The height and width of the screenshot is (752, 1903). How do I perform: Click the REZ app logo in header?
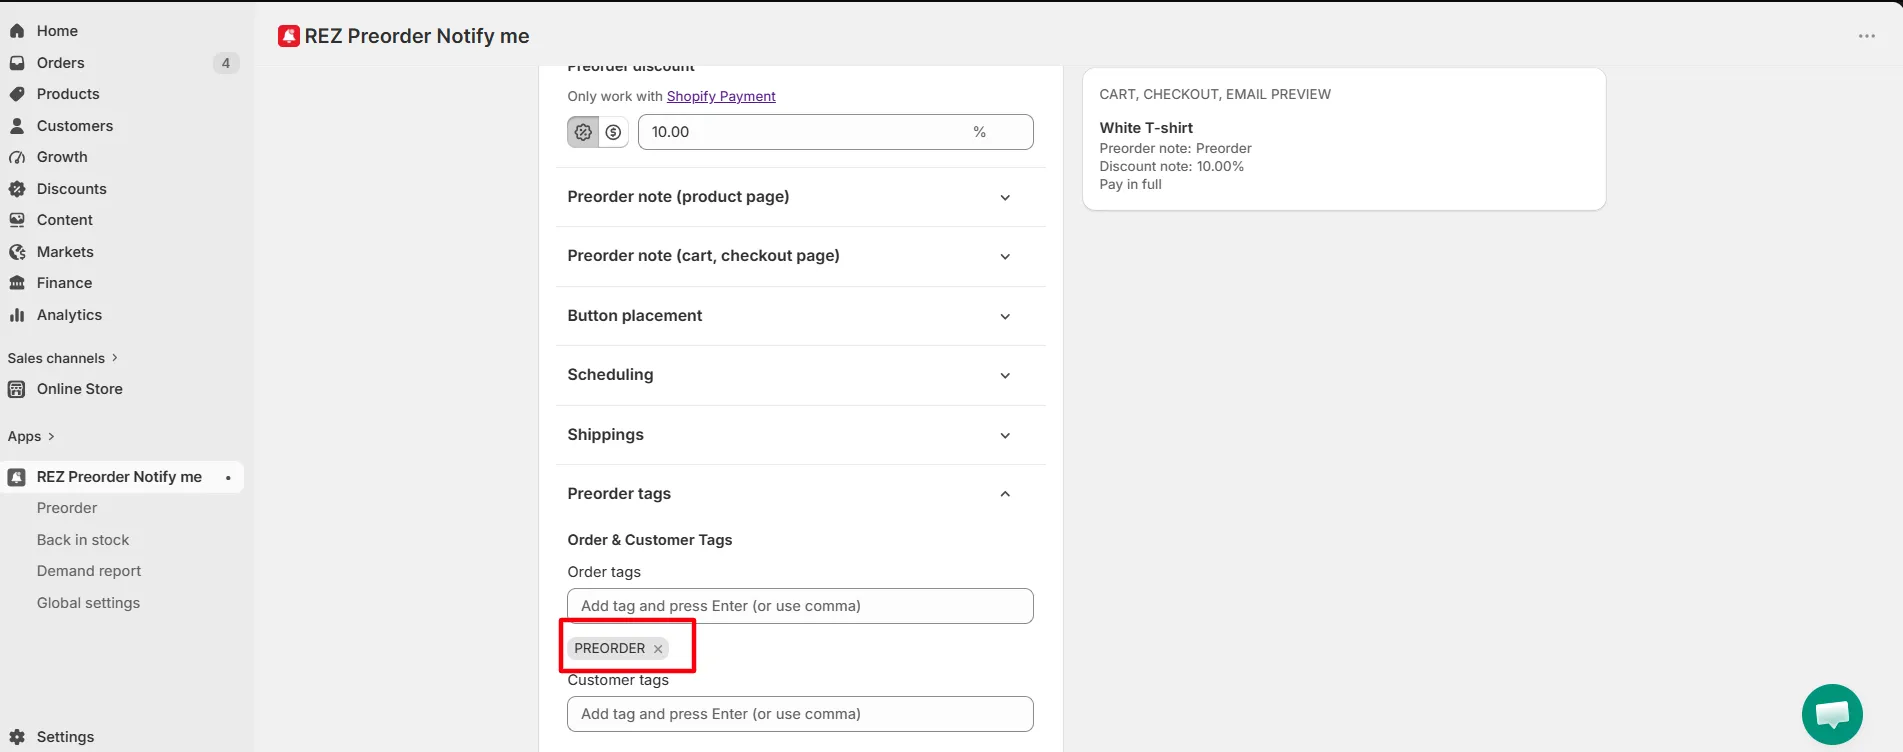pyautogui.click(x=289, y=36)
